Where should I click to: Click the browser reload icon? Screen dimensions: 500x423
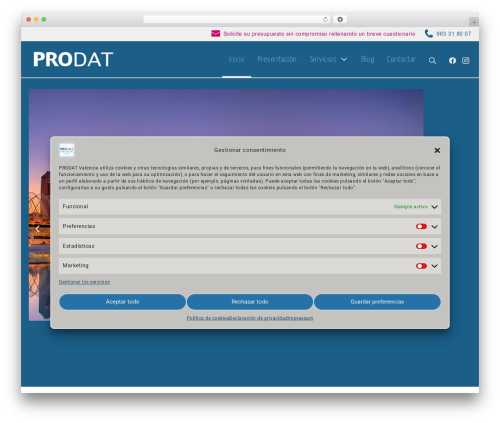point(325,19)
